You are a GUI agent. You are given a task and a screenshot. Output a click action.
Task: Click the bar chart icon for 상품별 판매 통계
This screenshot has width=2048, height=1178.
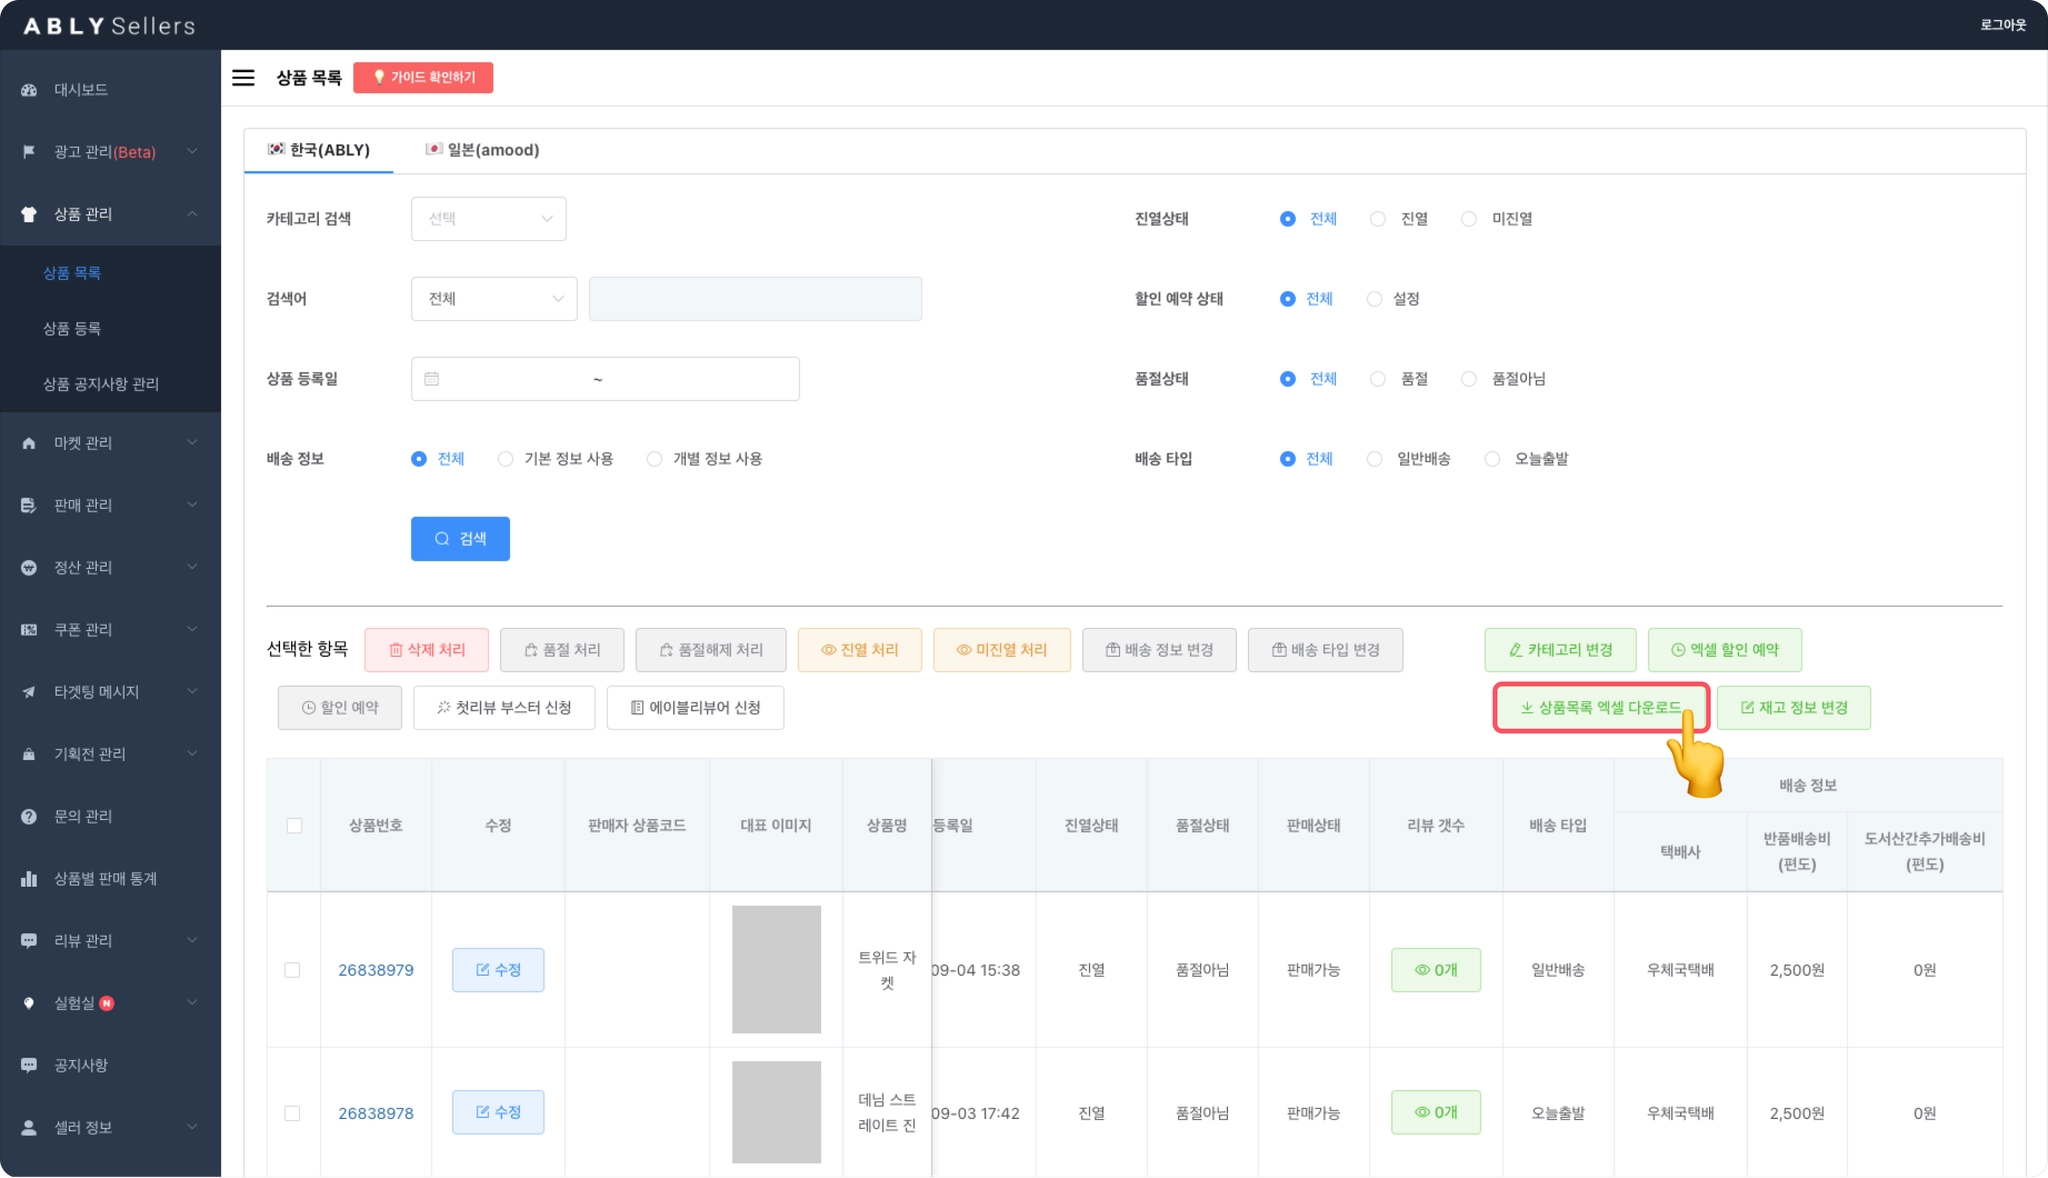29,879
